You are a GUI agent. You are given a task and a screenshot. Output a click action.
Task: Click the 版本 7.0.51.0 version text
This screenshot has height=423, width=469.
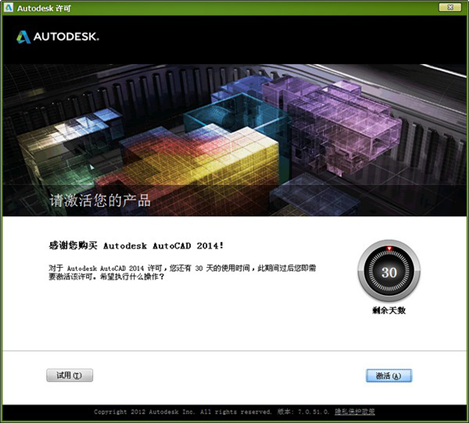pos(303,412)
